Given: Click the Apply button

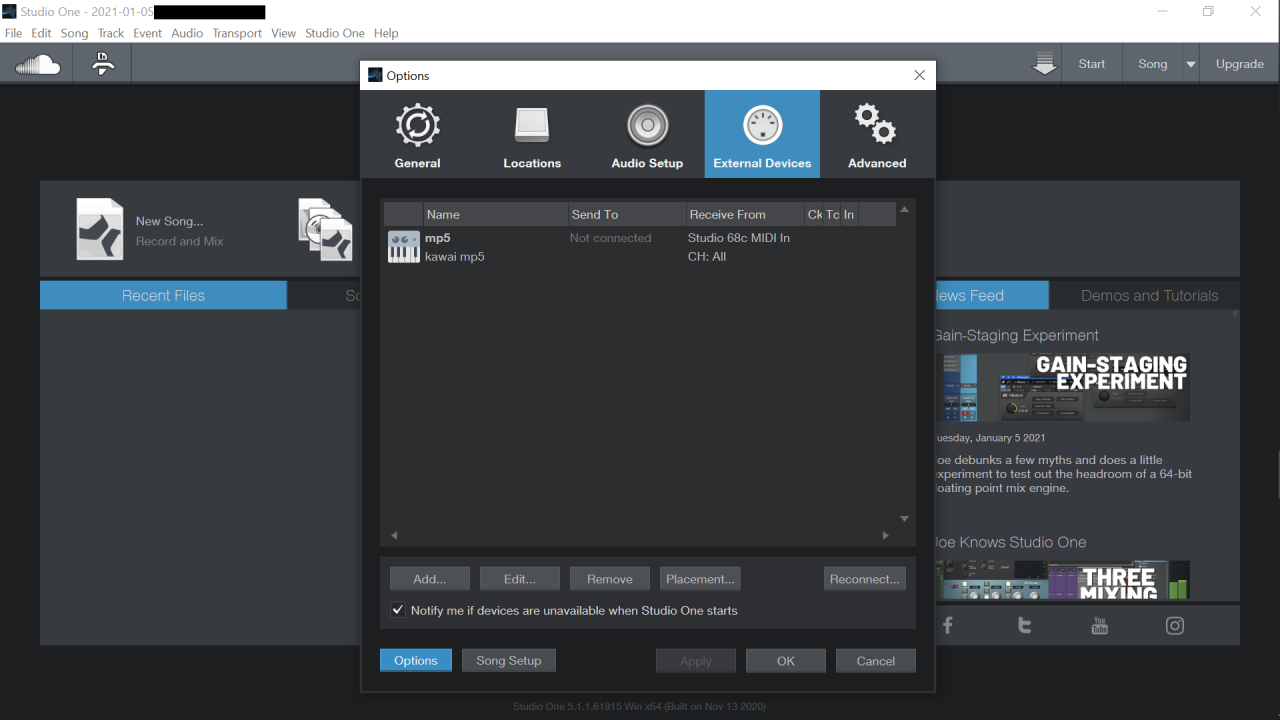Looking at the screenshot, I should [696, 661].
